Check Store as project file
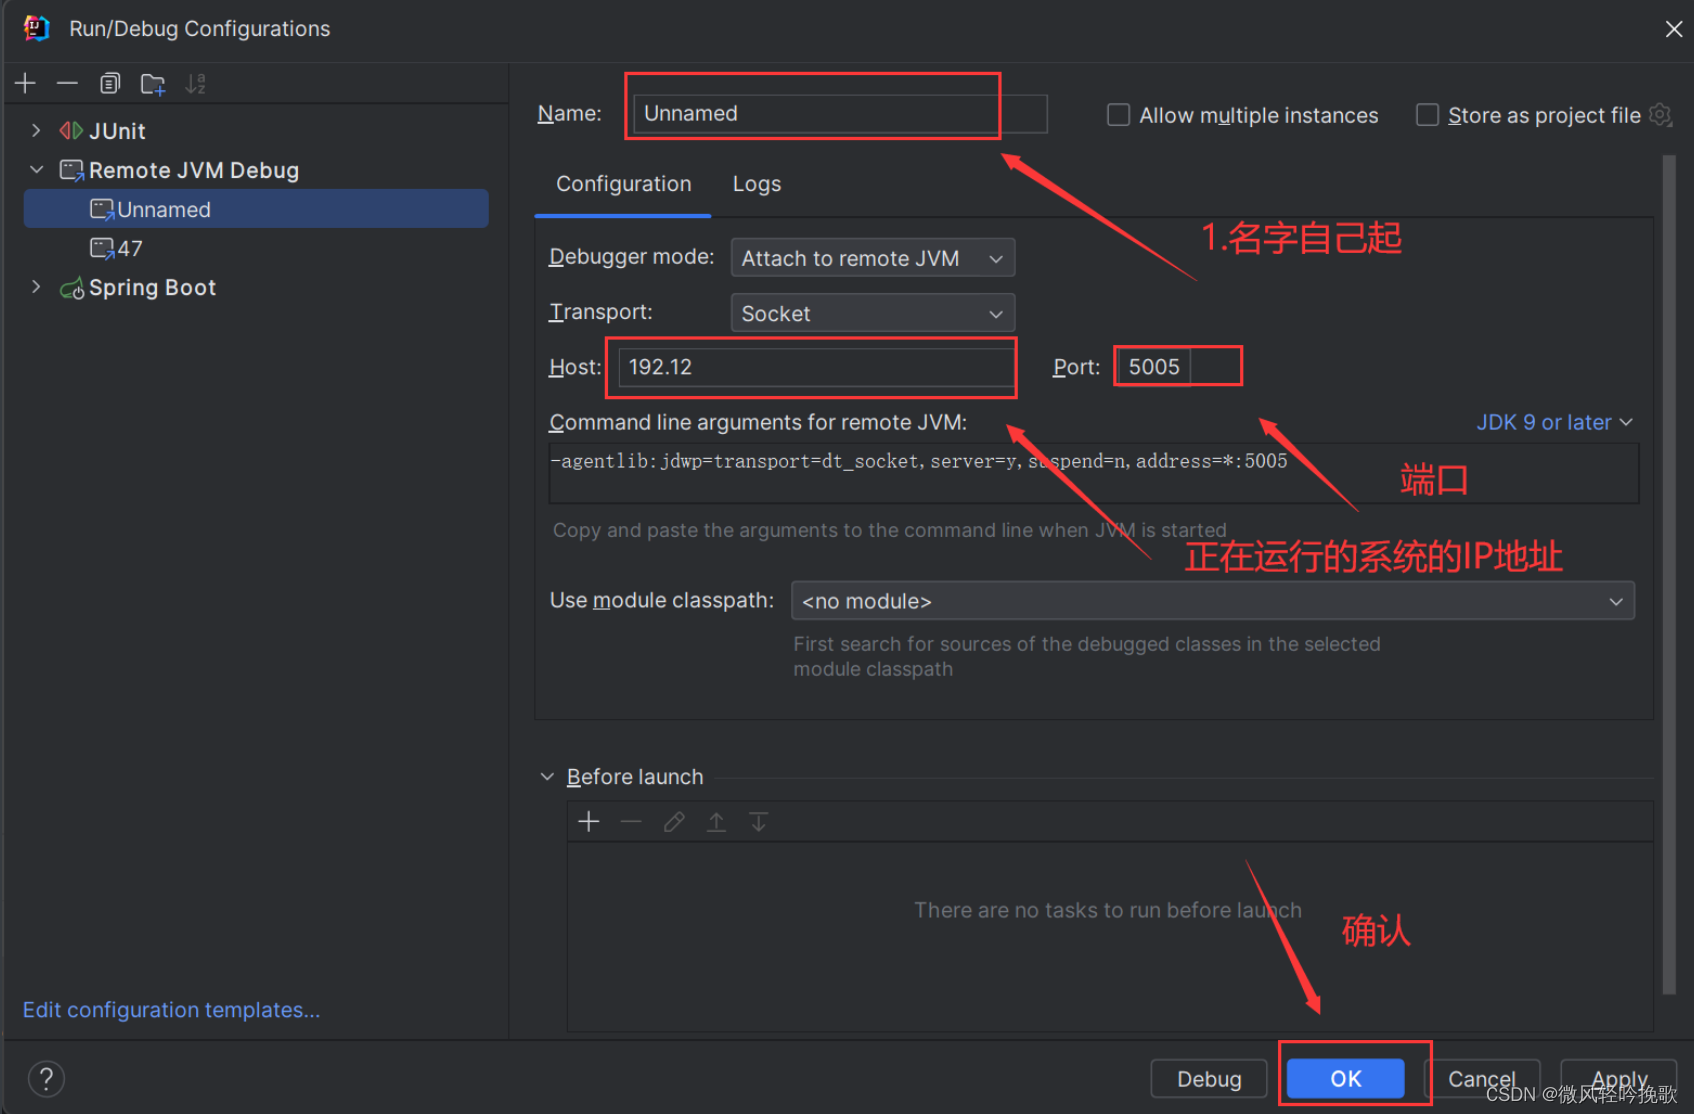Image resolution: width=1694 pixels, height=1114 pixels. 1427,115
